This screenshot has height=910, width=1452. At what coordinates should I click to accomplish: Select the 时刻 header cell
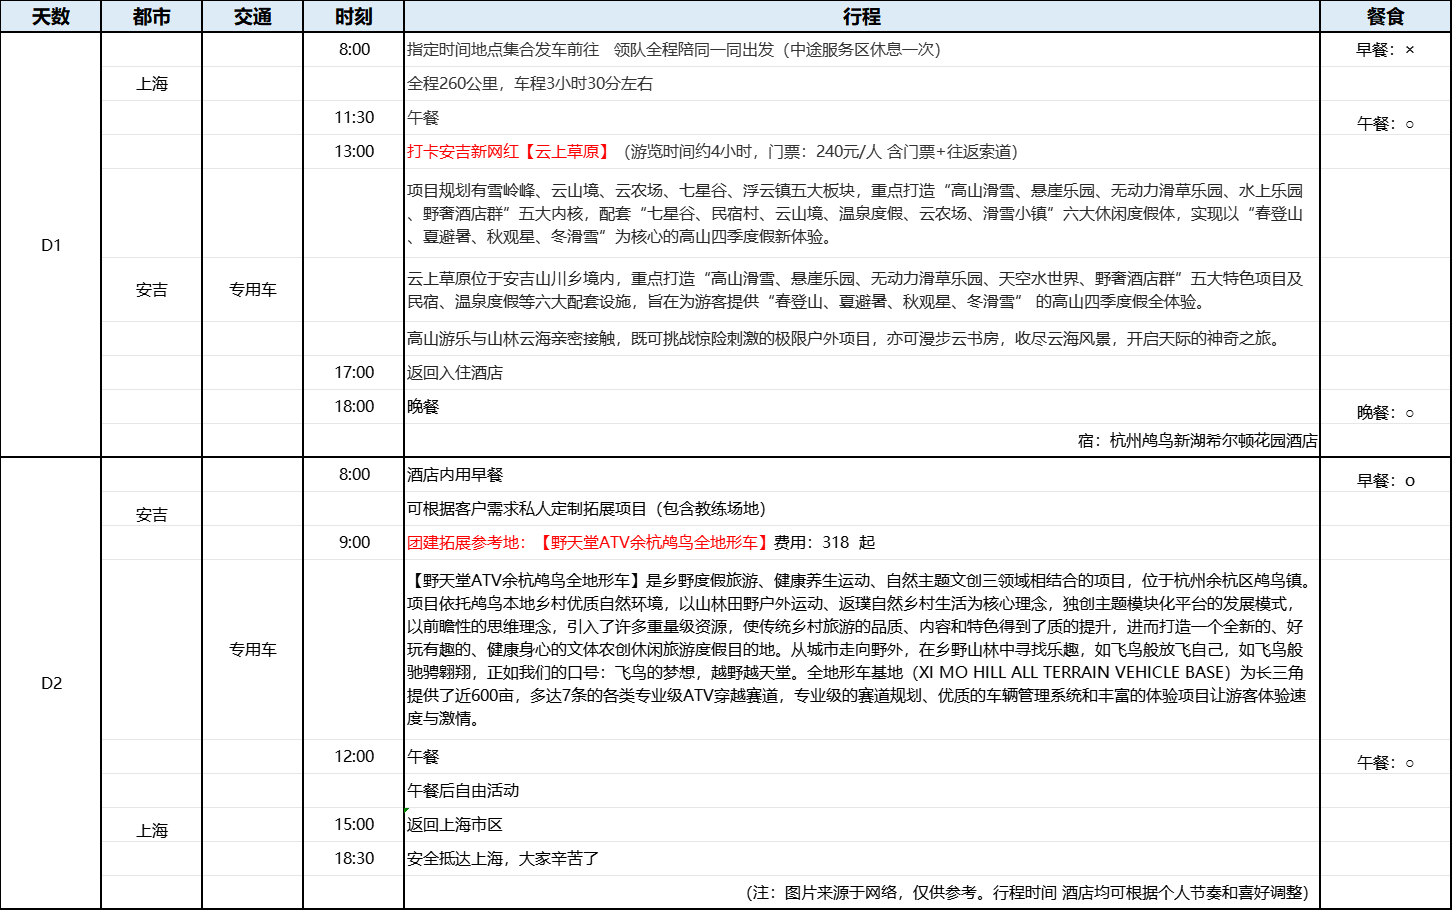click(354, 17)
